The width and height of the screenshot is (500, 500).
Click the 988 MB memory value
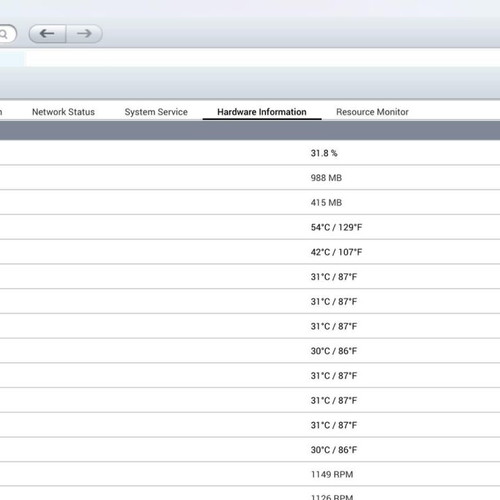pos(326,178)
